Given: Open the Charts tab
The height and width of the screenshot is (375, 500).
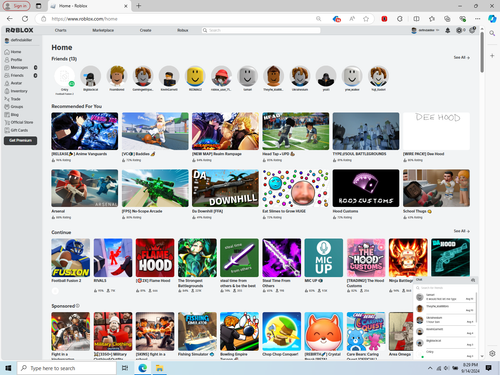Looking at the screenshot, I should point(60,30).
